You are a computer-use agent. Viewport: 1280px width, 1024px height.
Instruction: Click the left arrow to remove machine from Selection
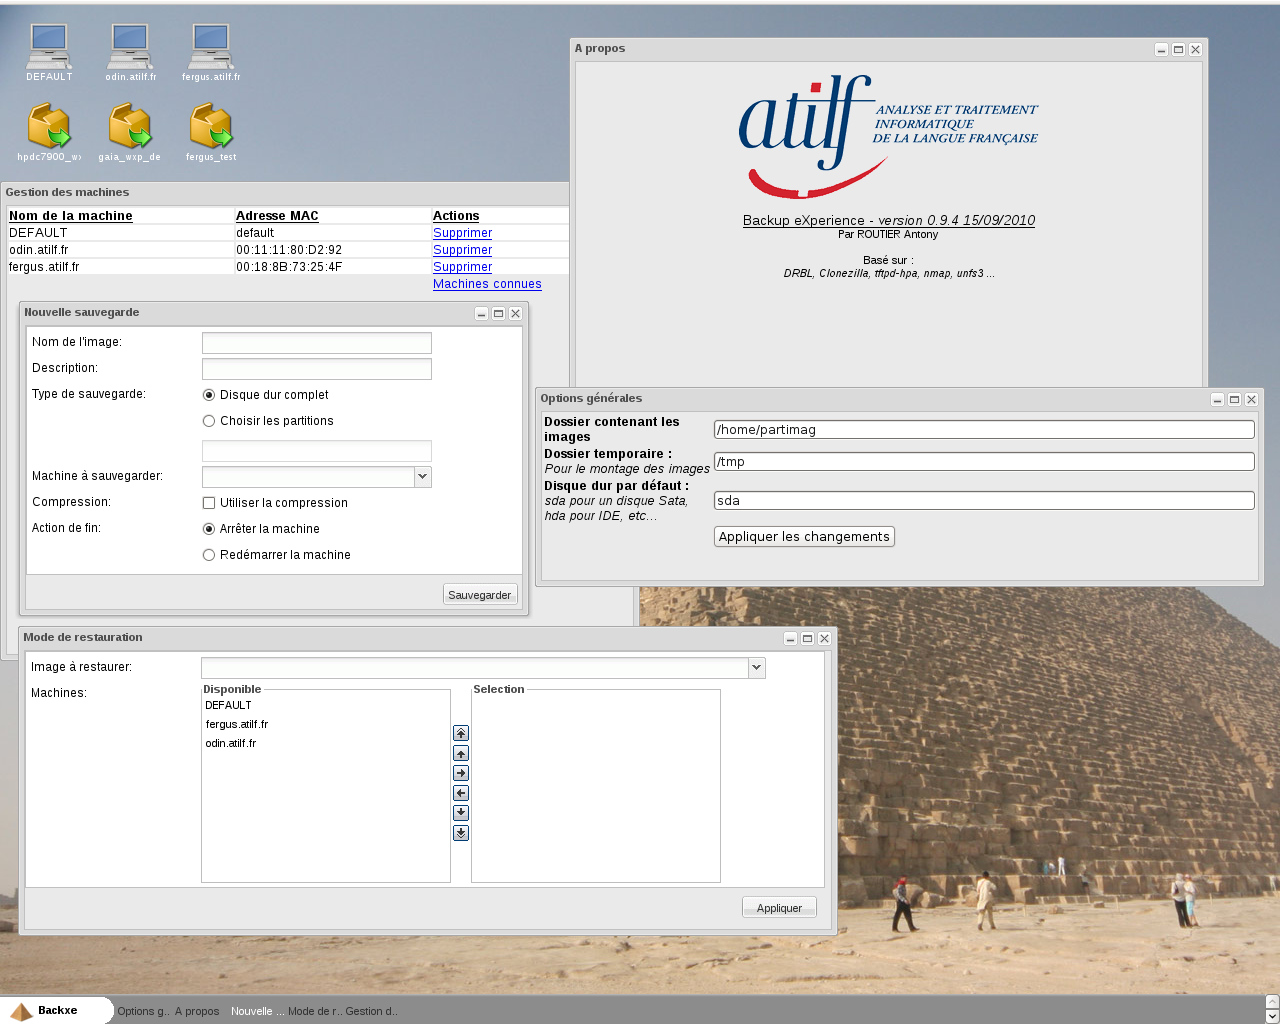click(x=461, y=793)
